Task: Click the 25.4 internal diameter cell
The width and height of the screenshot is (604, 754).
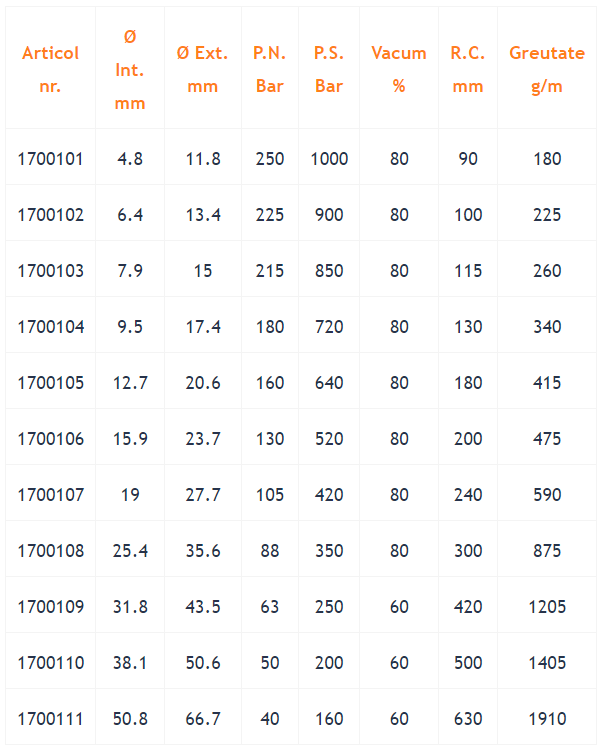Action: point(130,551)
